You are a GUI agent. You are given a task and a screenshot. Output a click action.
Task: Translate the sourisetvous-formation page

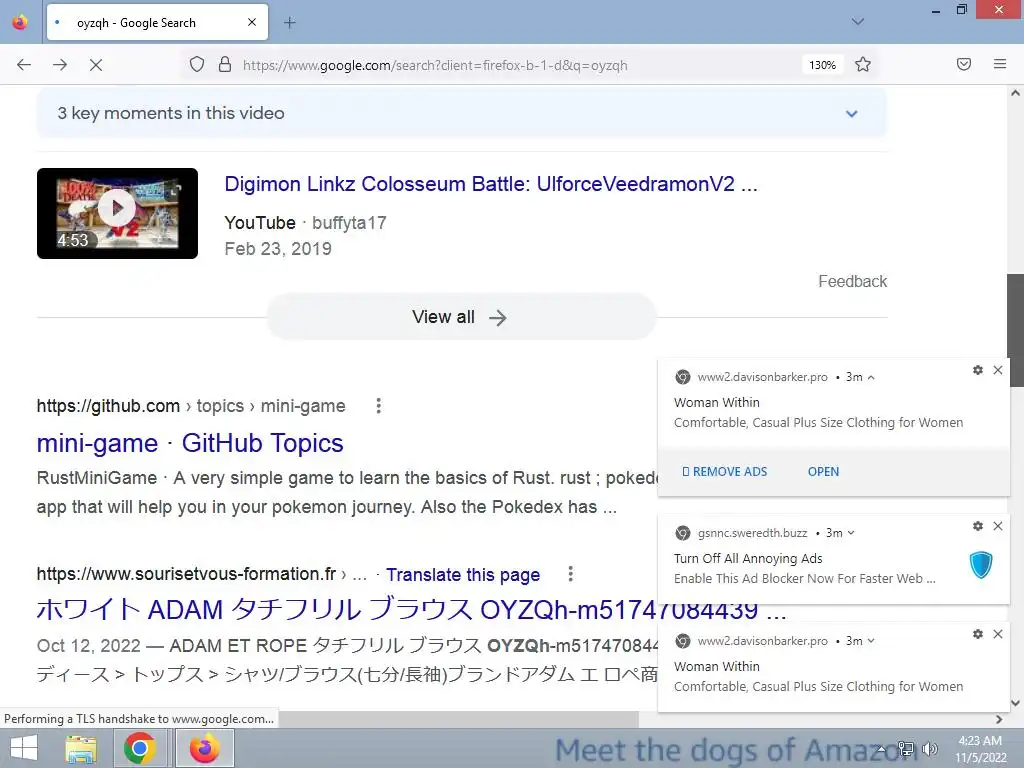tap(462, 575)
